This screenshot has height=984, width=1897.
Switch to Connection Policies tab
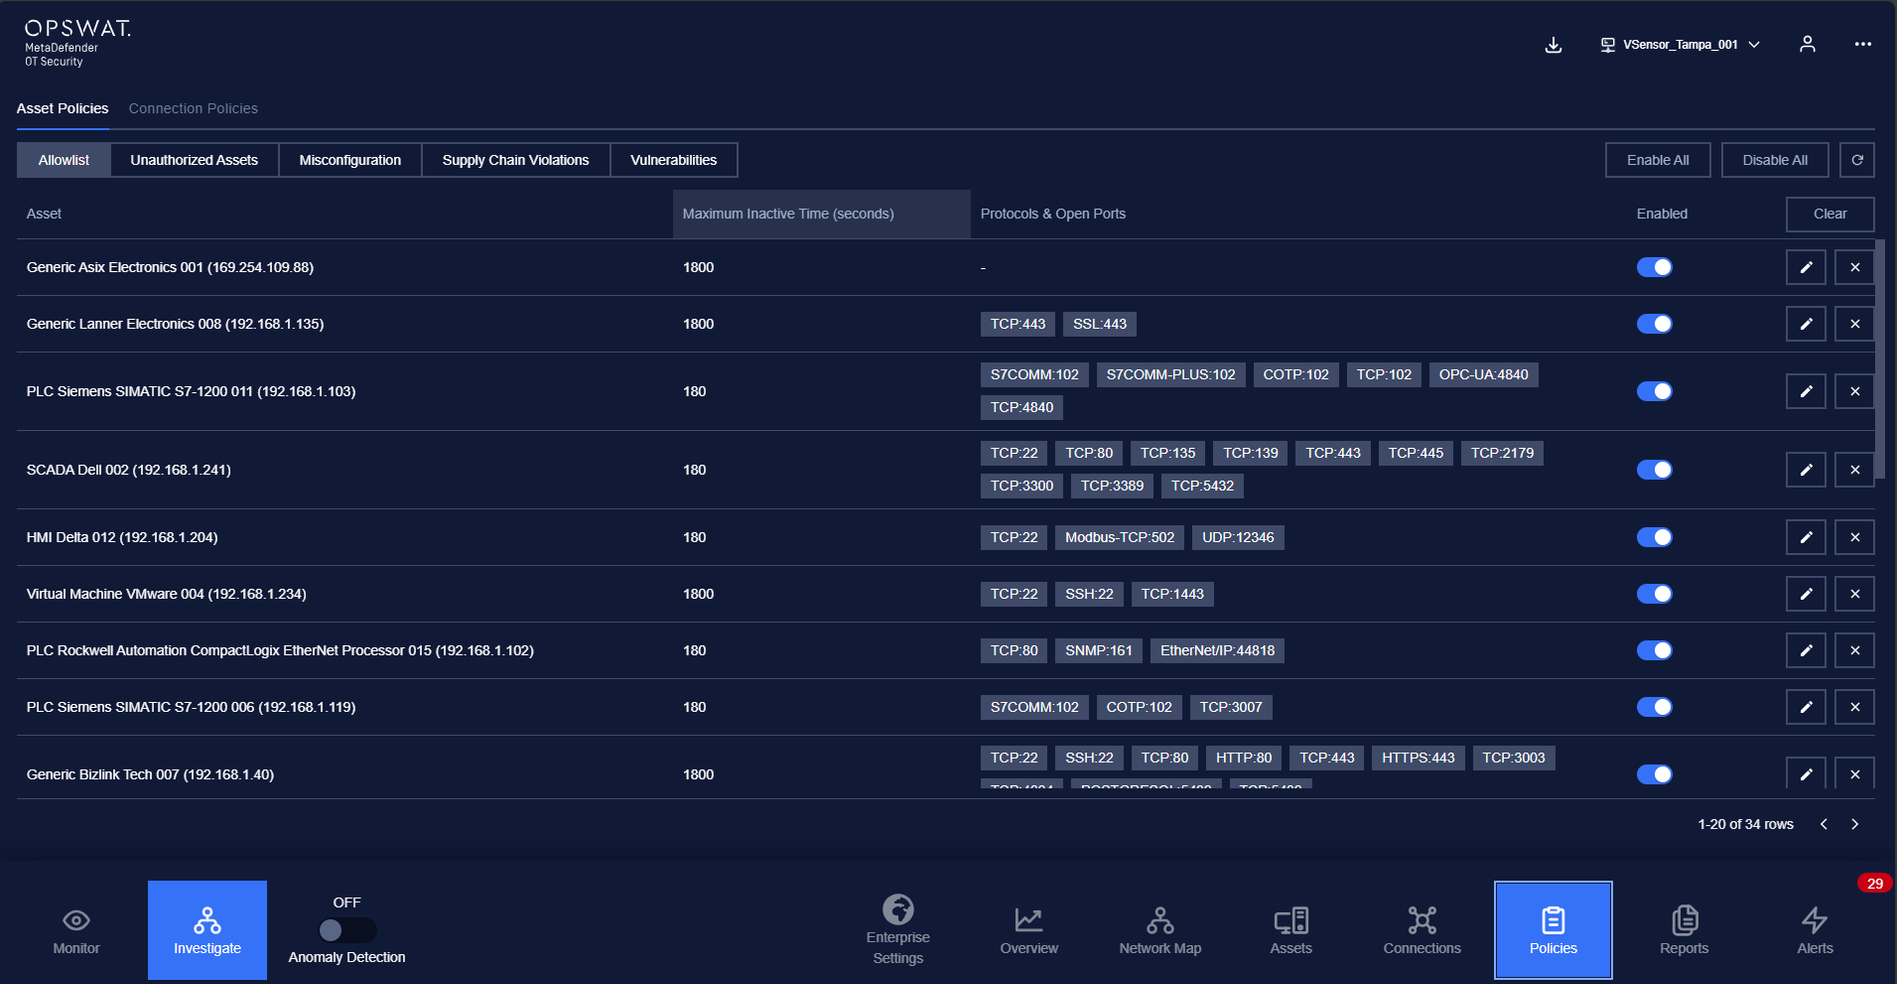coord(193,108)
